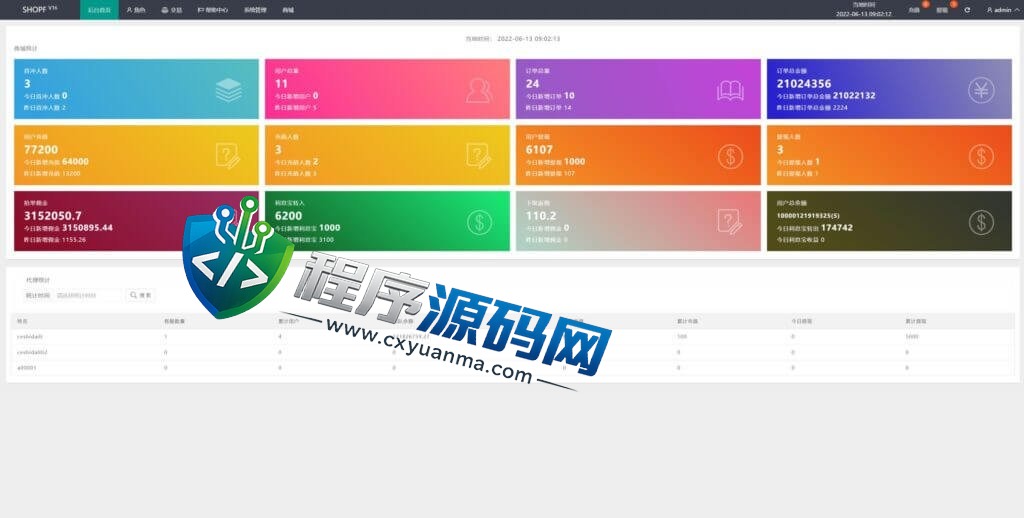
Task: Click the 'ceshidaili2' row name in the agent table
Action: tap(32, 352)
